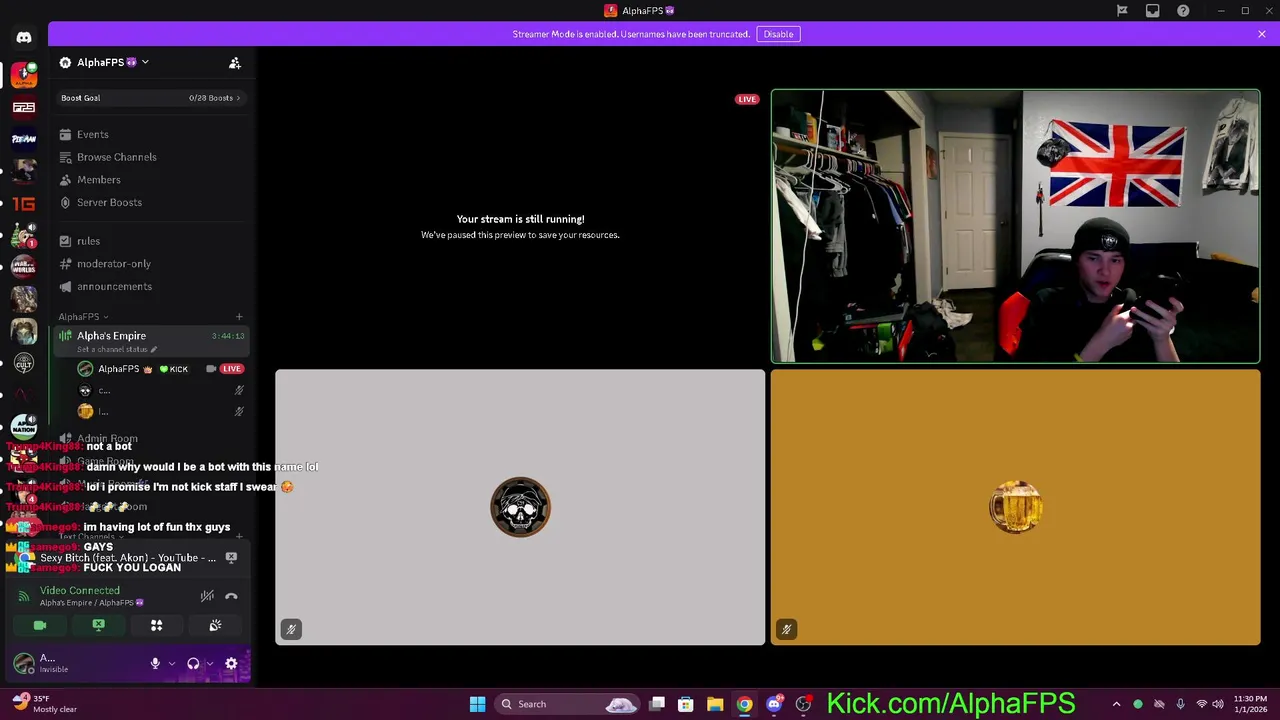Toggle screen share button
The image size is (1280, 720).
(x=98, y=625)
